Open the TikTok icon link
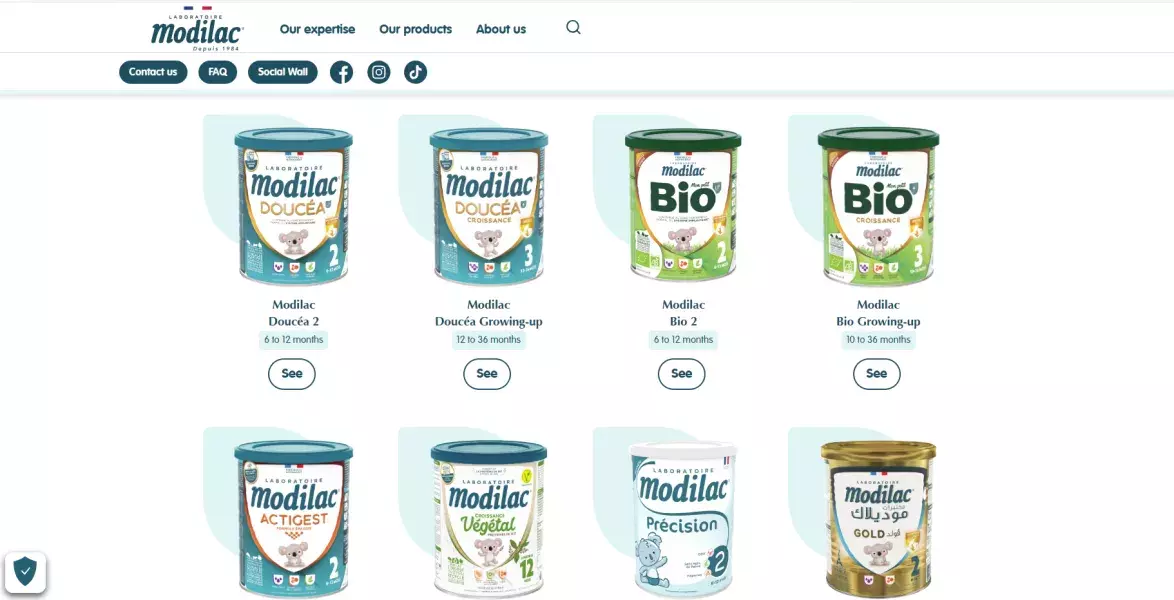Image resolution: width=1174 pixels, height=600 pixels. tap(416, 72)
